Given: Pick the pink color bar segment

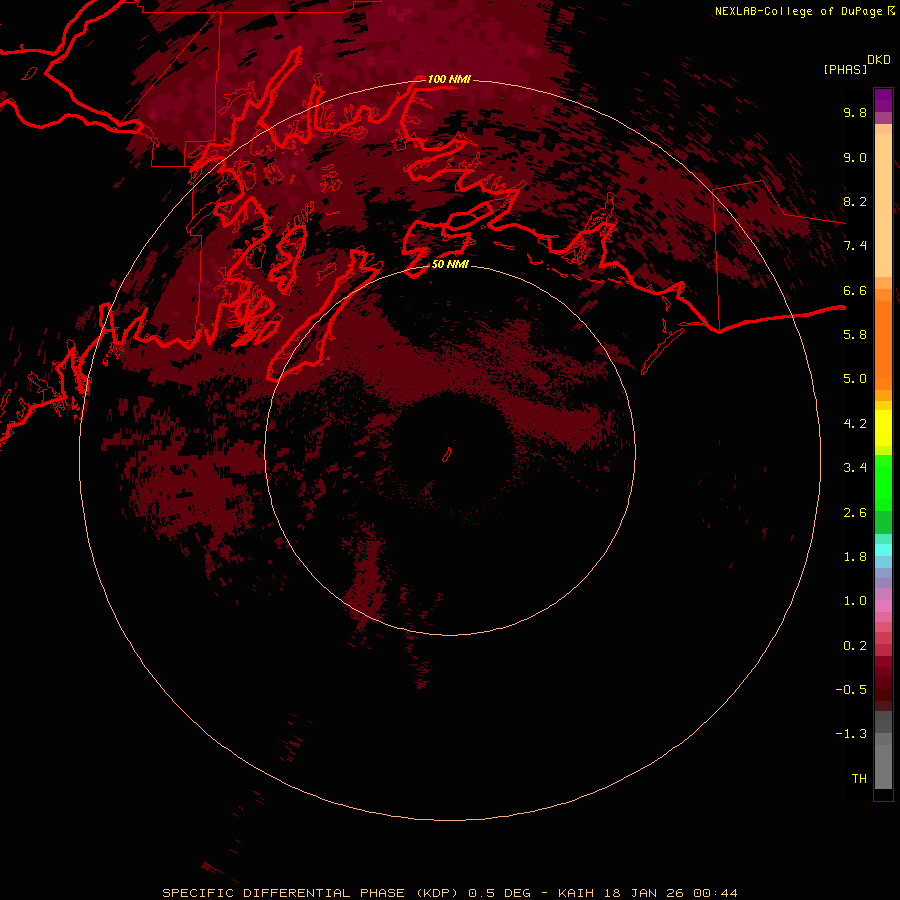Looking at the screenshot, I should 883,606.
